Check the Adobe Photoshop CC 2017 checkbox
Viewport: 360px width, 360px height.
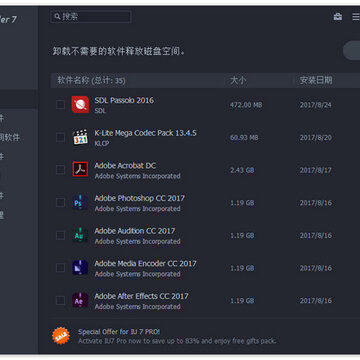coord(60,202)
